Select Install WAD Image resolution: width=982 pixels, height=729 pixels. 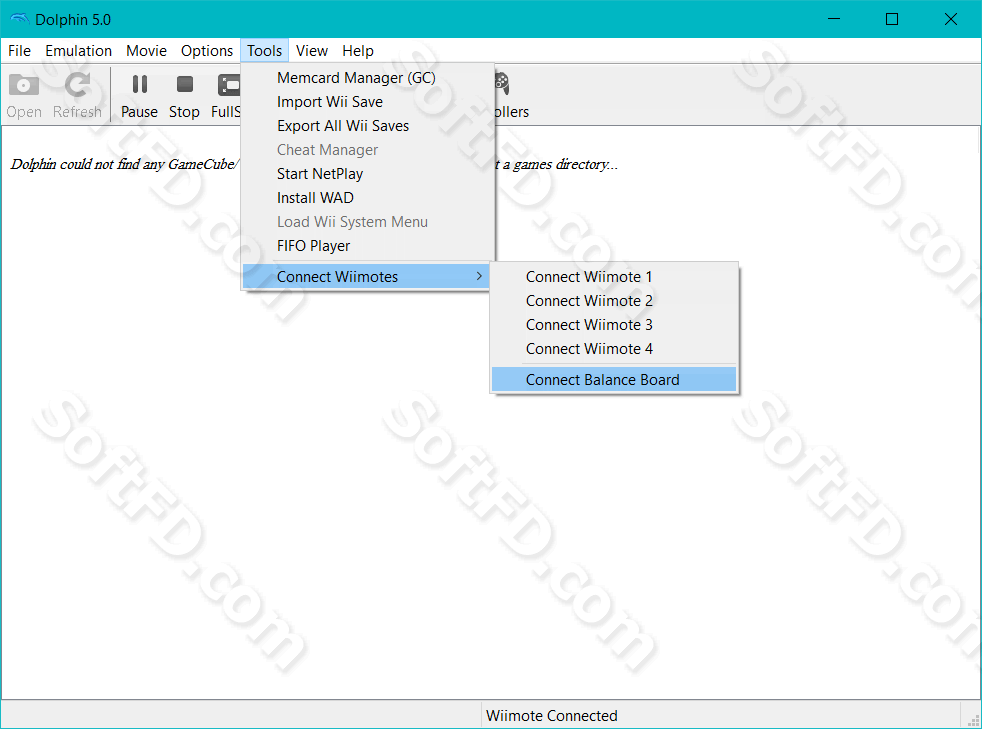click(x=368, y=198)
